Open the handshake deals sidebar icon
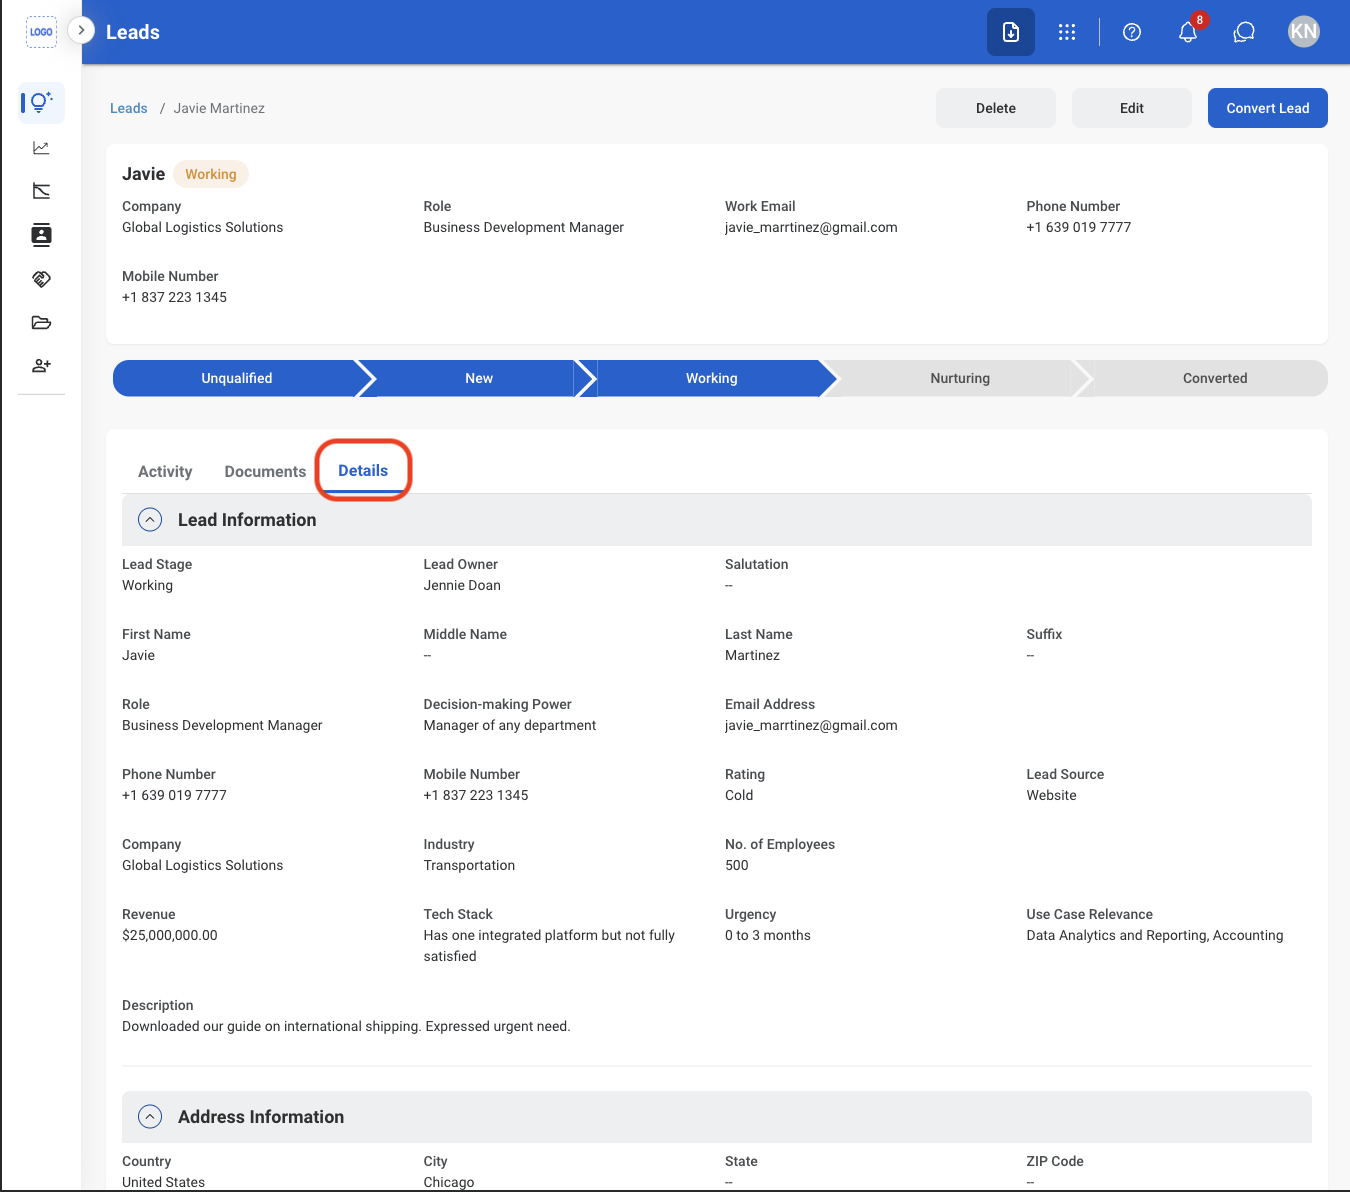 click(x=41, y=279)
